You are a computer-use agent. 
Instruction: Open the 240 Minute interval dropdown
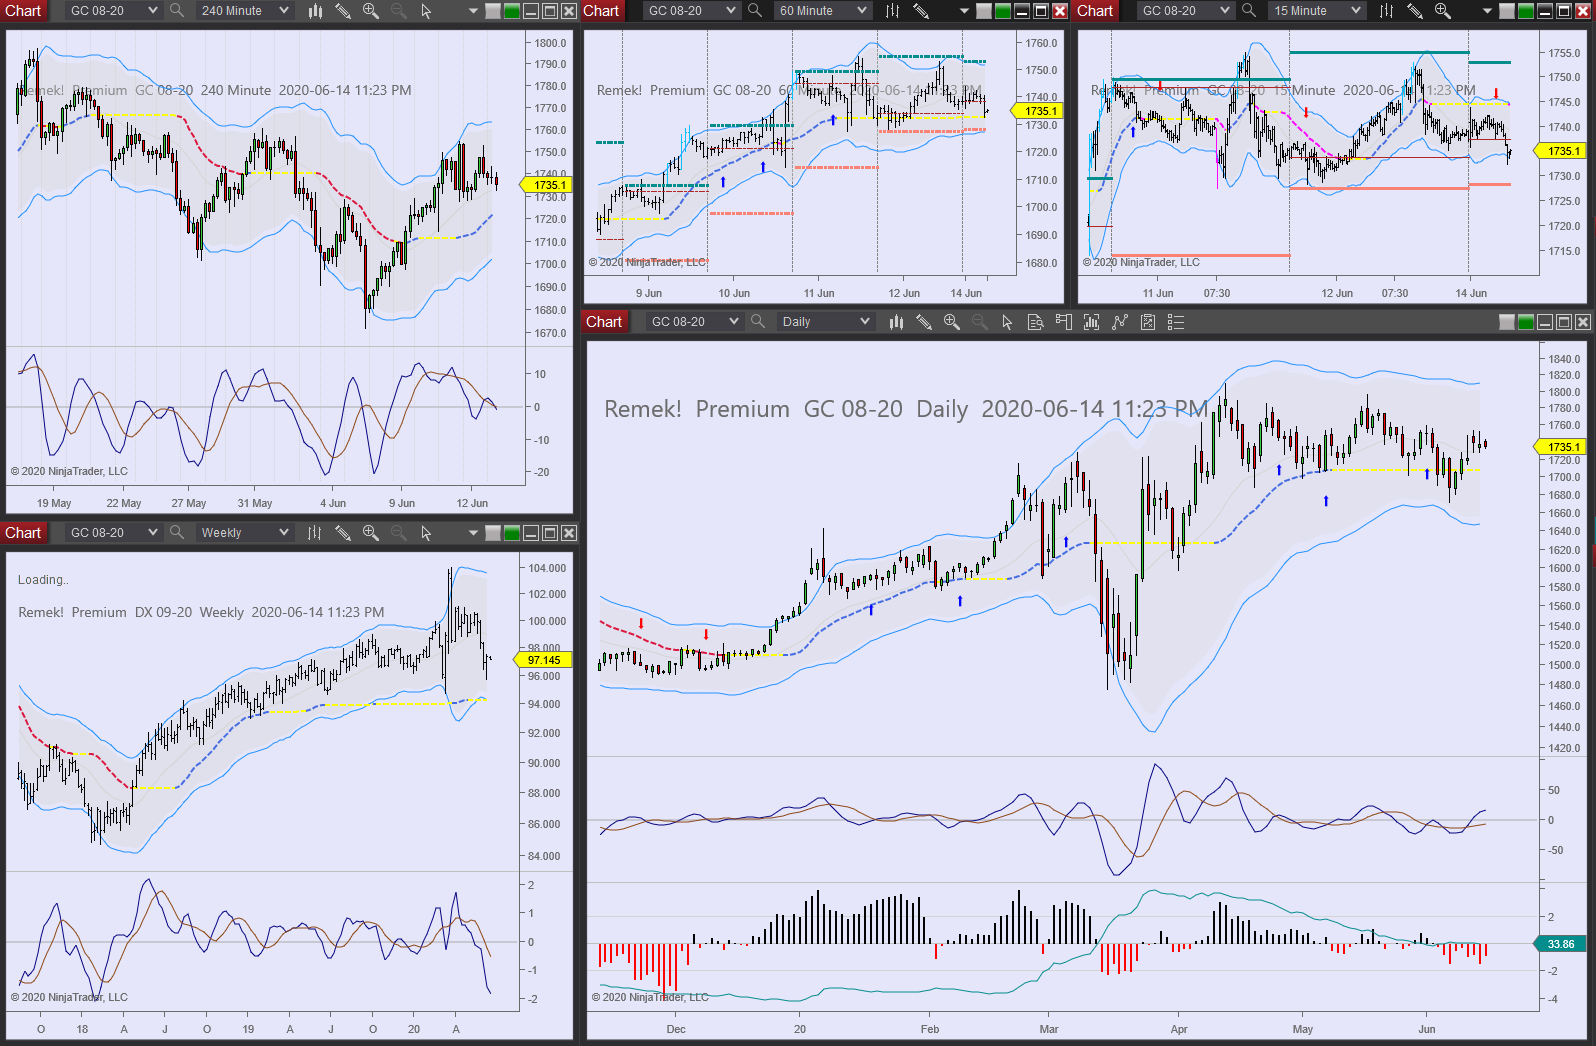coord(245,11)
